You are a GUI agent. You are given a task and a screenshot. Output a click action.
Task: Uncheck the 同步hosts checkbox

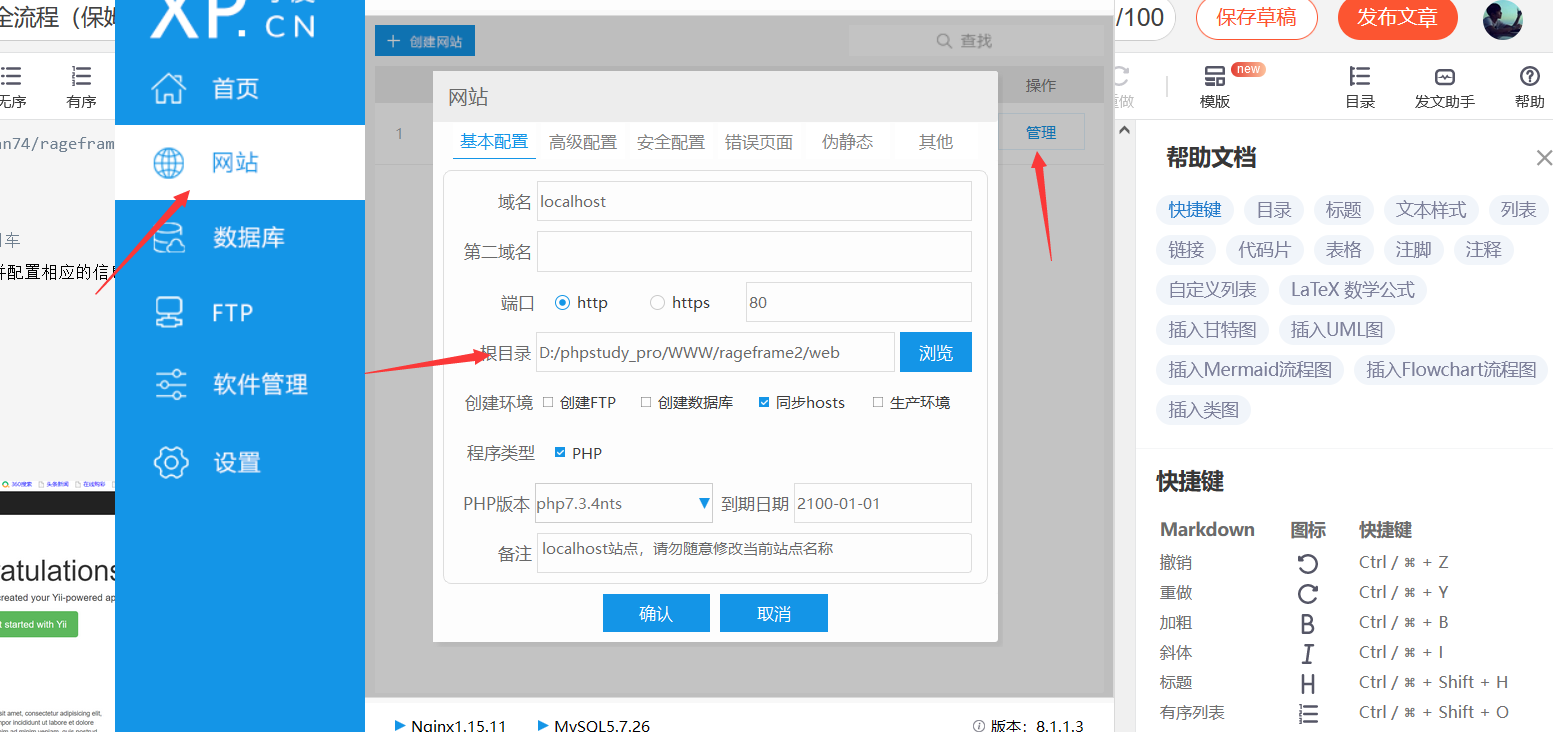[x=765, y=402]
